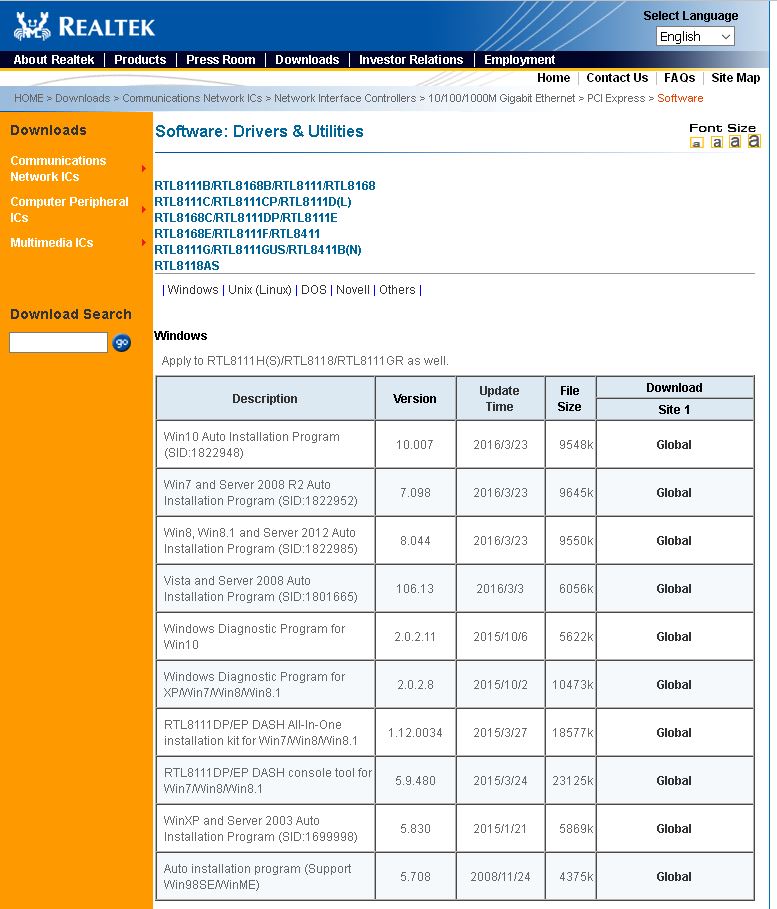Click version cell 10.007
Image resolution: width=777 pixels, height=909 pixels.
pos(415,445)
